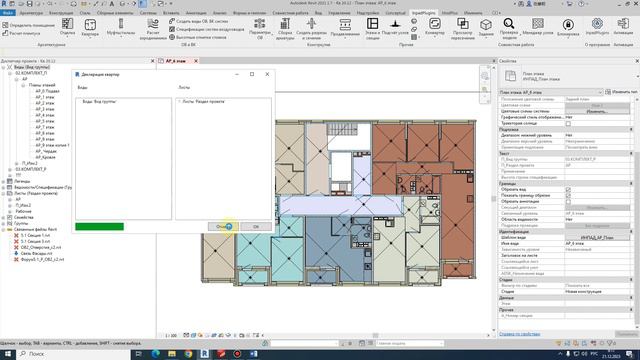Open Chrome from the Windows taskbar
Viewport: 640px width, 360px height.
tap(188, 353)
